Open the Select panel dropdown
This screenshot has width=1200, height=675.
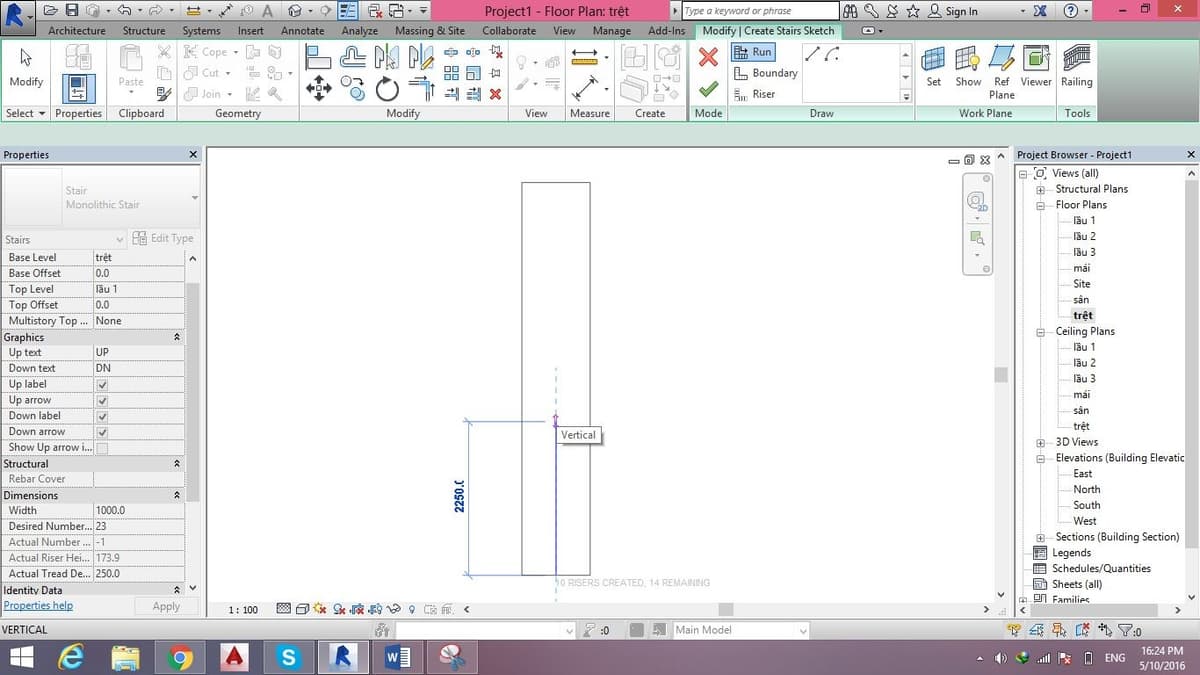tap(26, 113)
